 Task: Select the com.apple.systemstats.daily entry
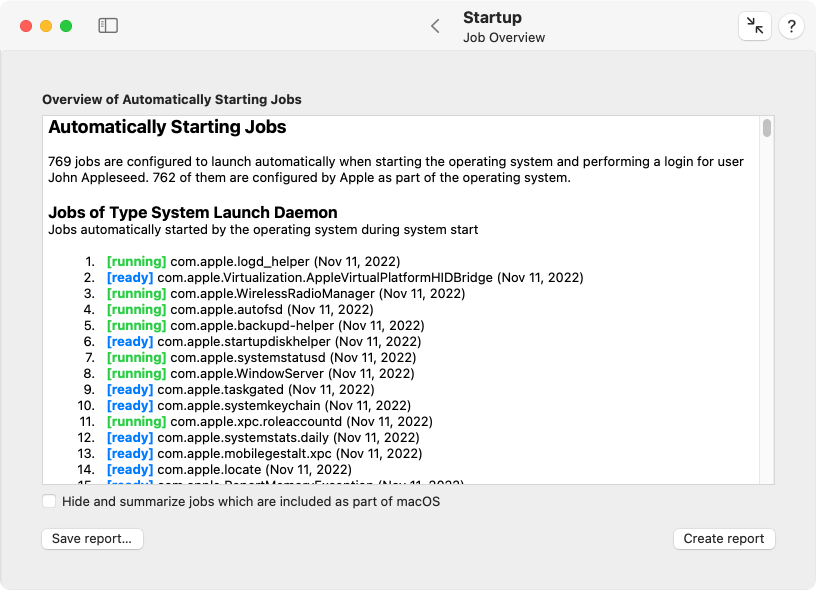pos(263,438)
